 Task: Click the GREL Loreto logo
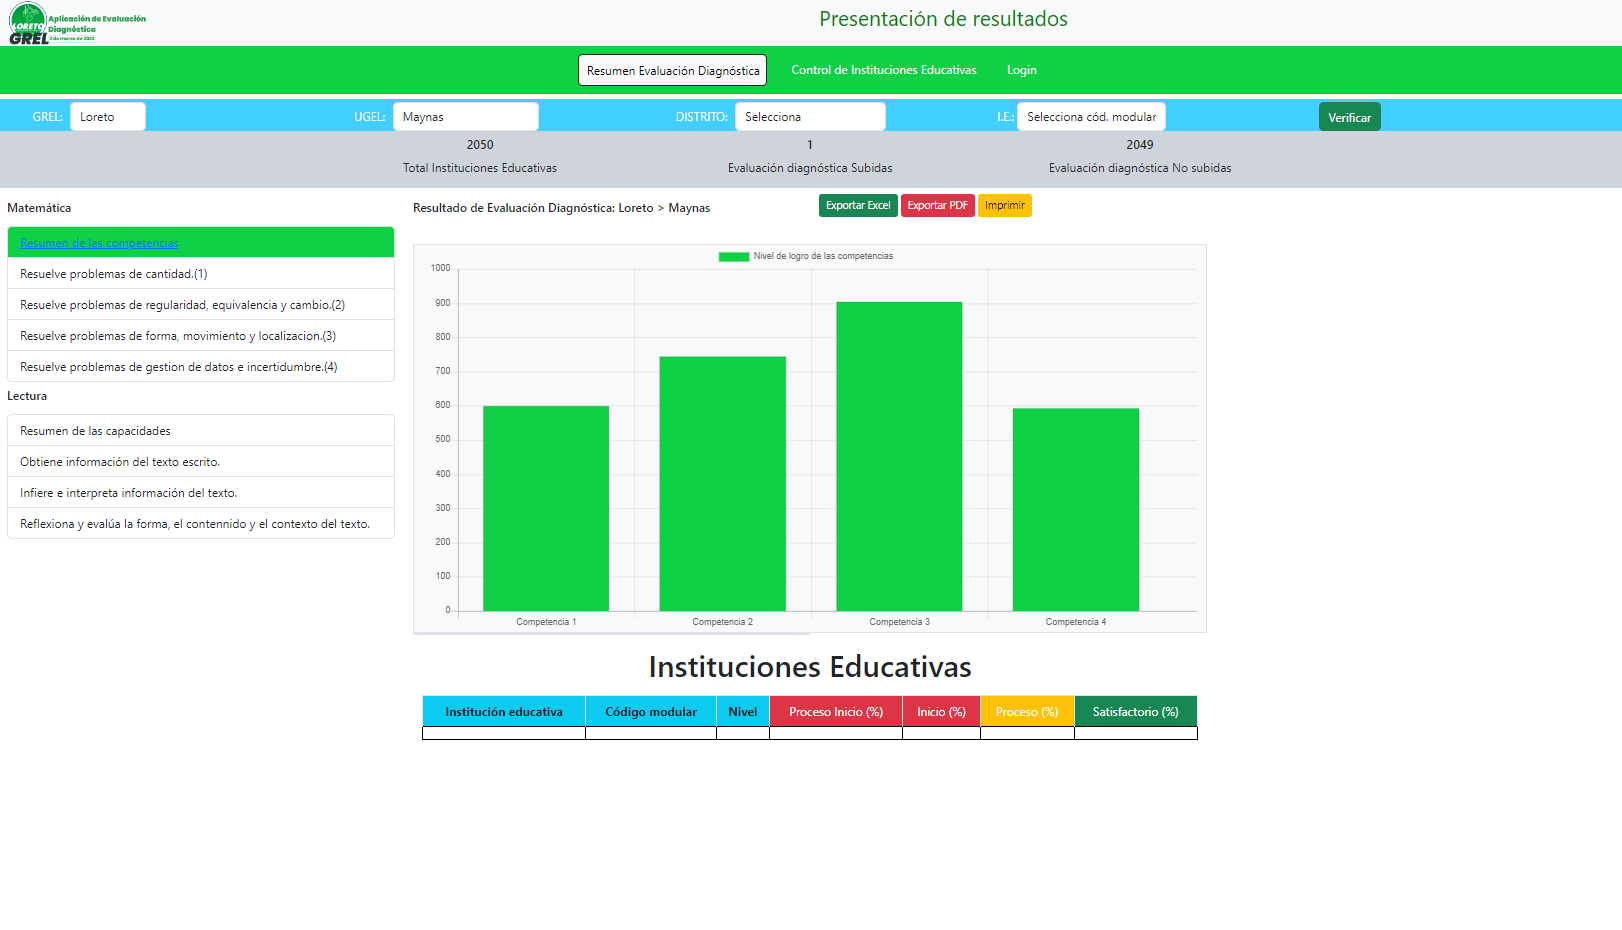point(76,24)
